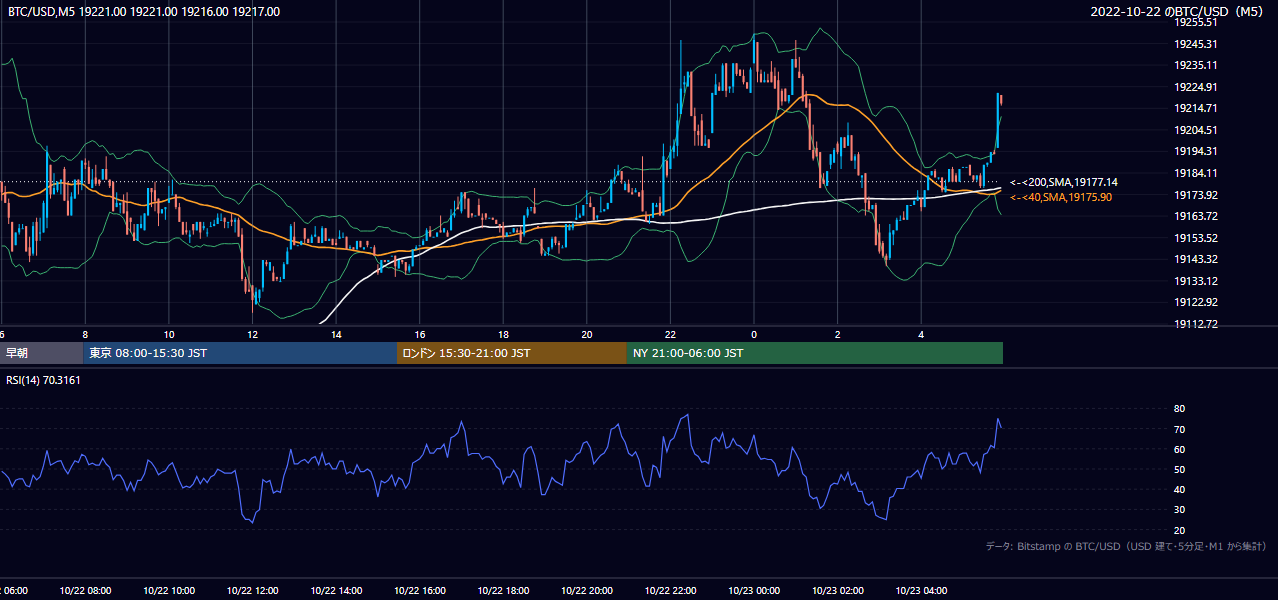Select the 19122.92 price axis label
The width and height of the screenshot is (1278, 600).
(x=1195, y=302)
